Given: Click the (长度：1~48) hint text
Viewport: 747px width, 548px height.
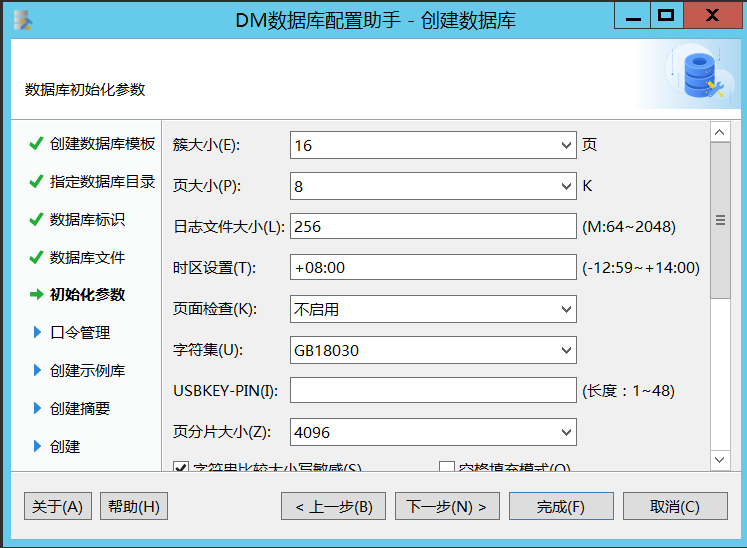Looking at the screenshot, I should click(628, 390).
